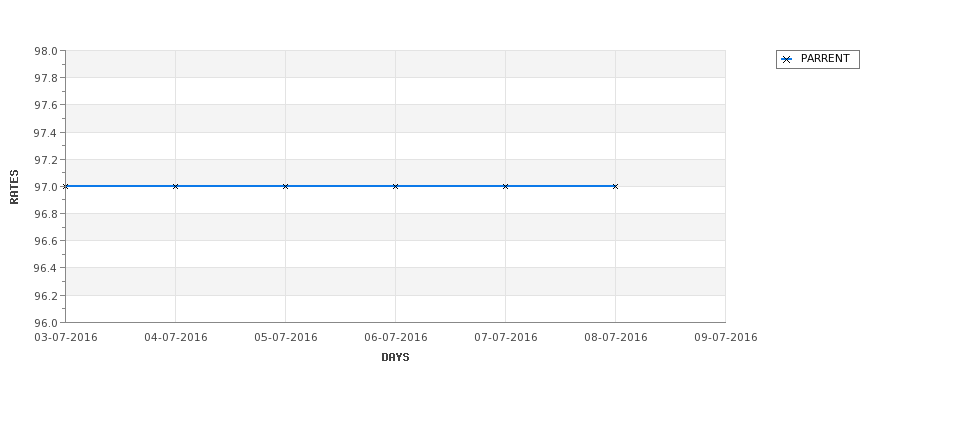
Task: Click the 96.0 y-axis tick label
Action: pyautogui.click(x=45, y=323)
